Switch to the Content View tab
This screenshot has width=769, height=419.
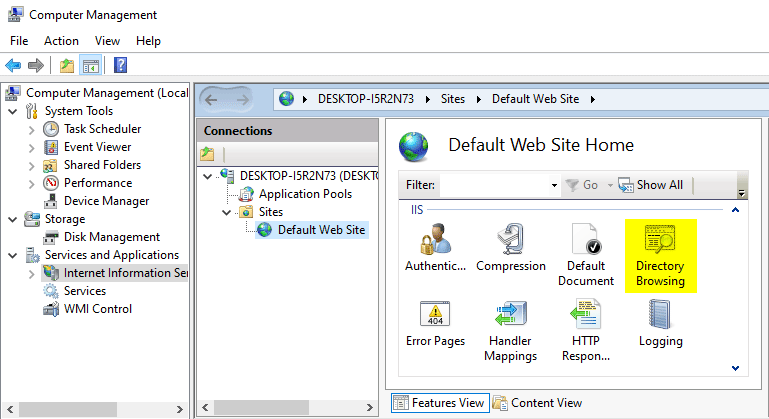pyautogui.click(x=538, y=403)
